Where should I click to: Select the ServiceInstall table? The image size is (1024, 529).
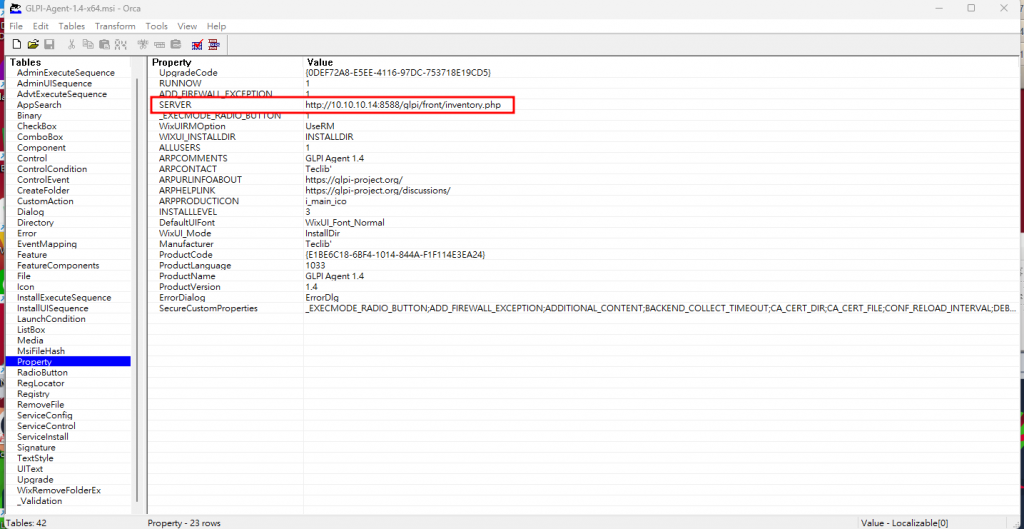[x=43, y=436]
